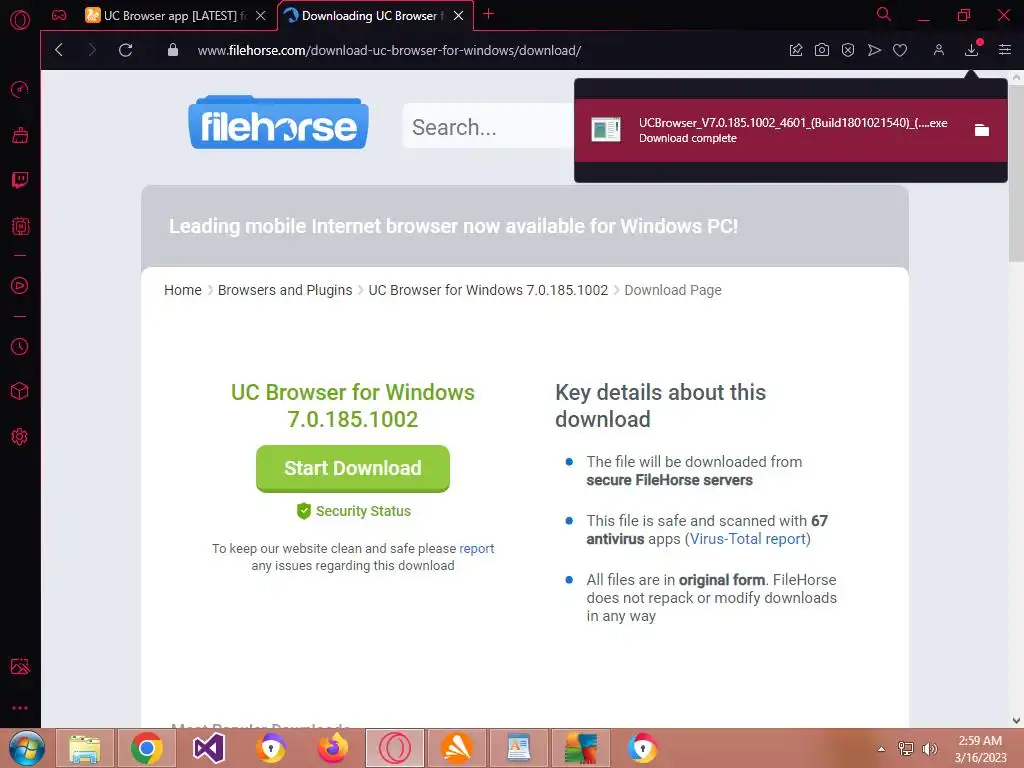The width and height of the screenshot is (1024, 768).
Task: Click the edit page icon in address bar
Action: [795, 50]
